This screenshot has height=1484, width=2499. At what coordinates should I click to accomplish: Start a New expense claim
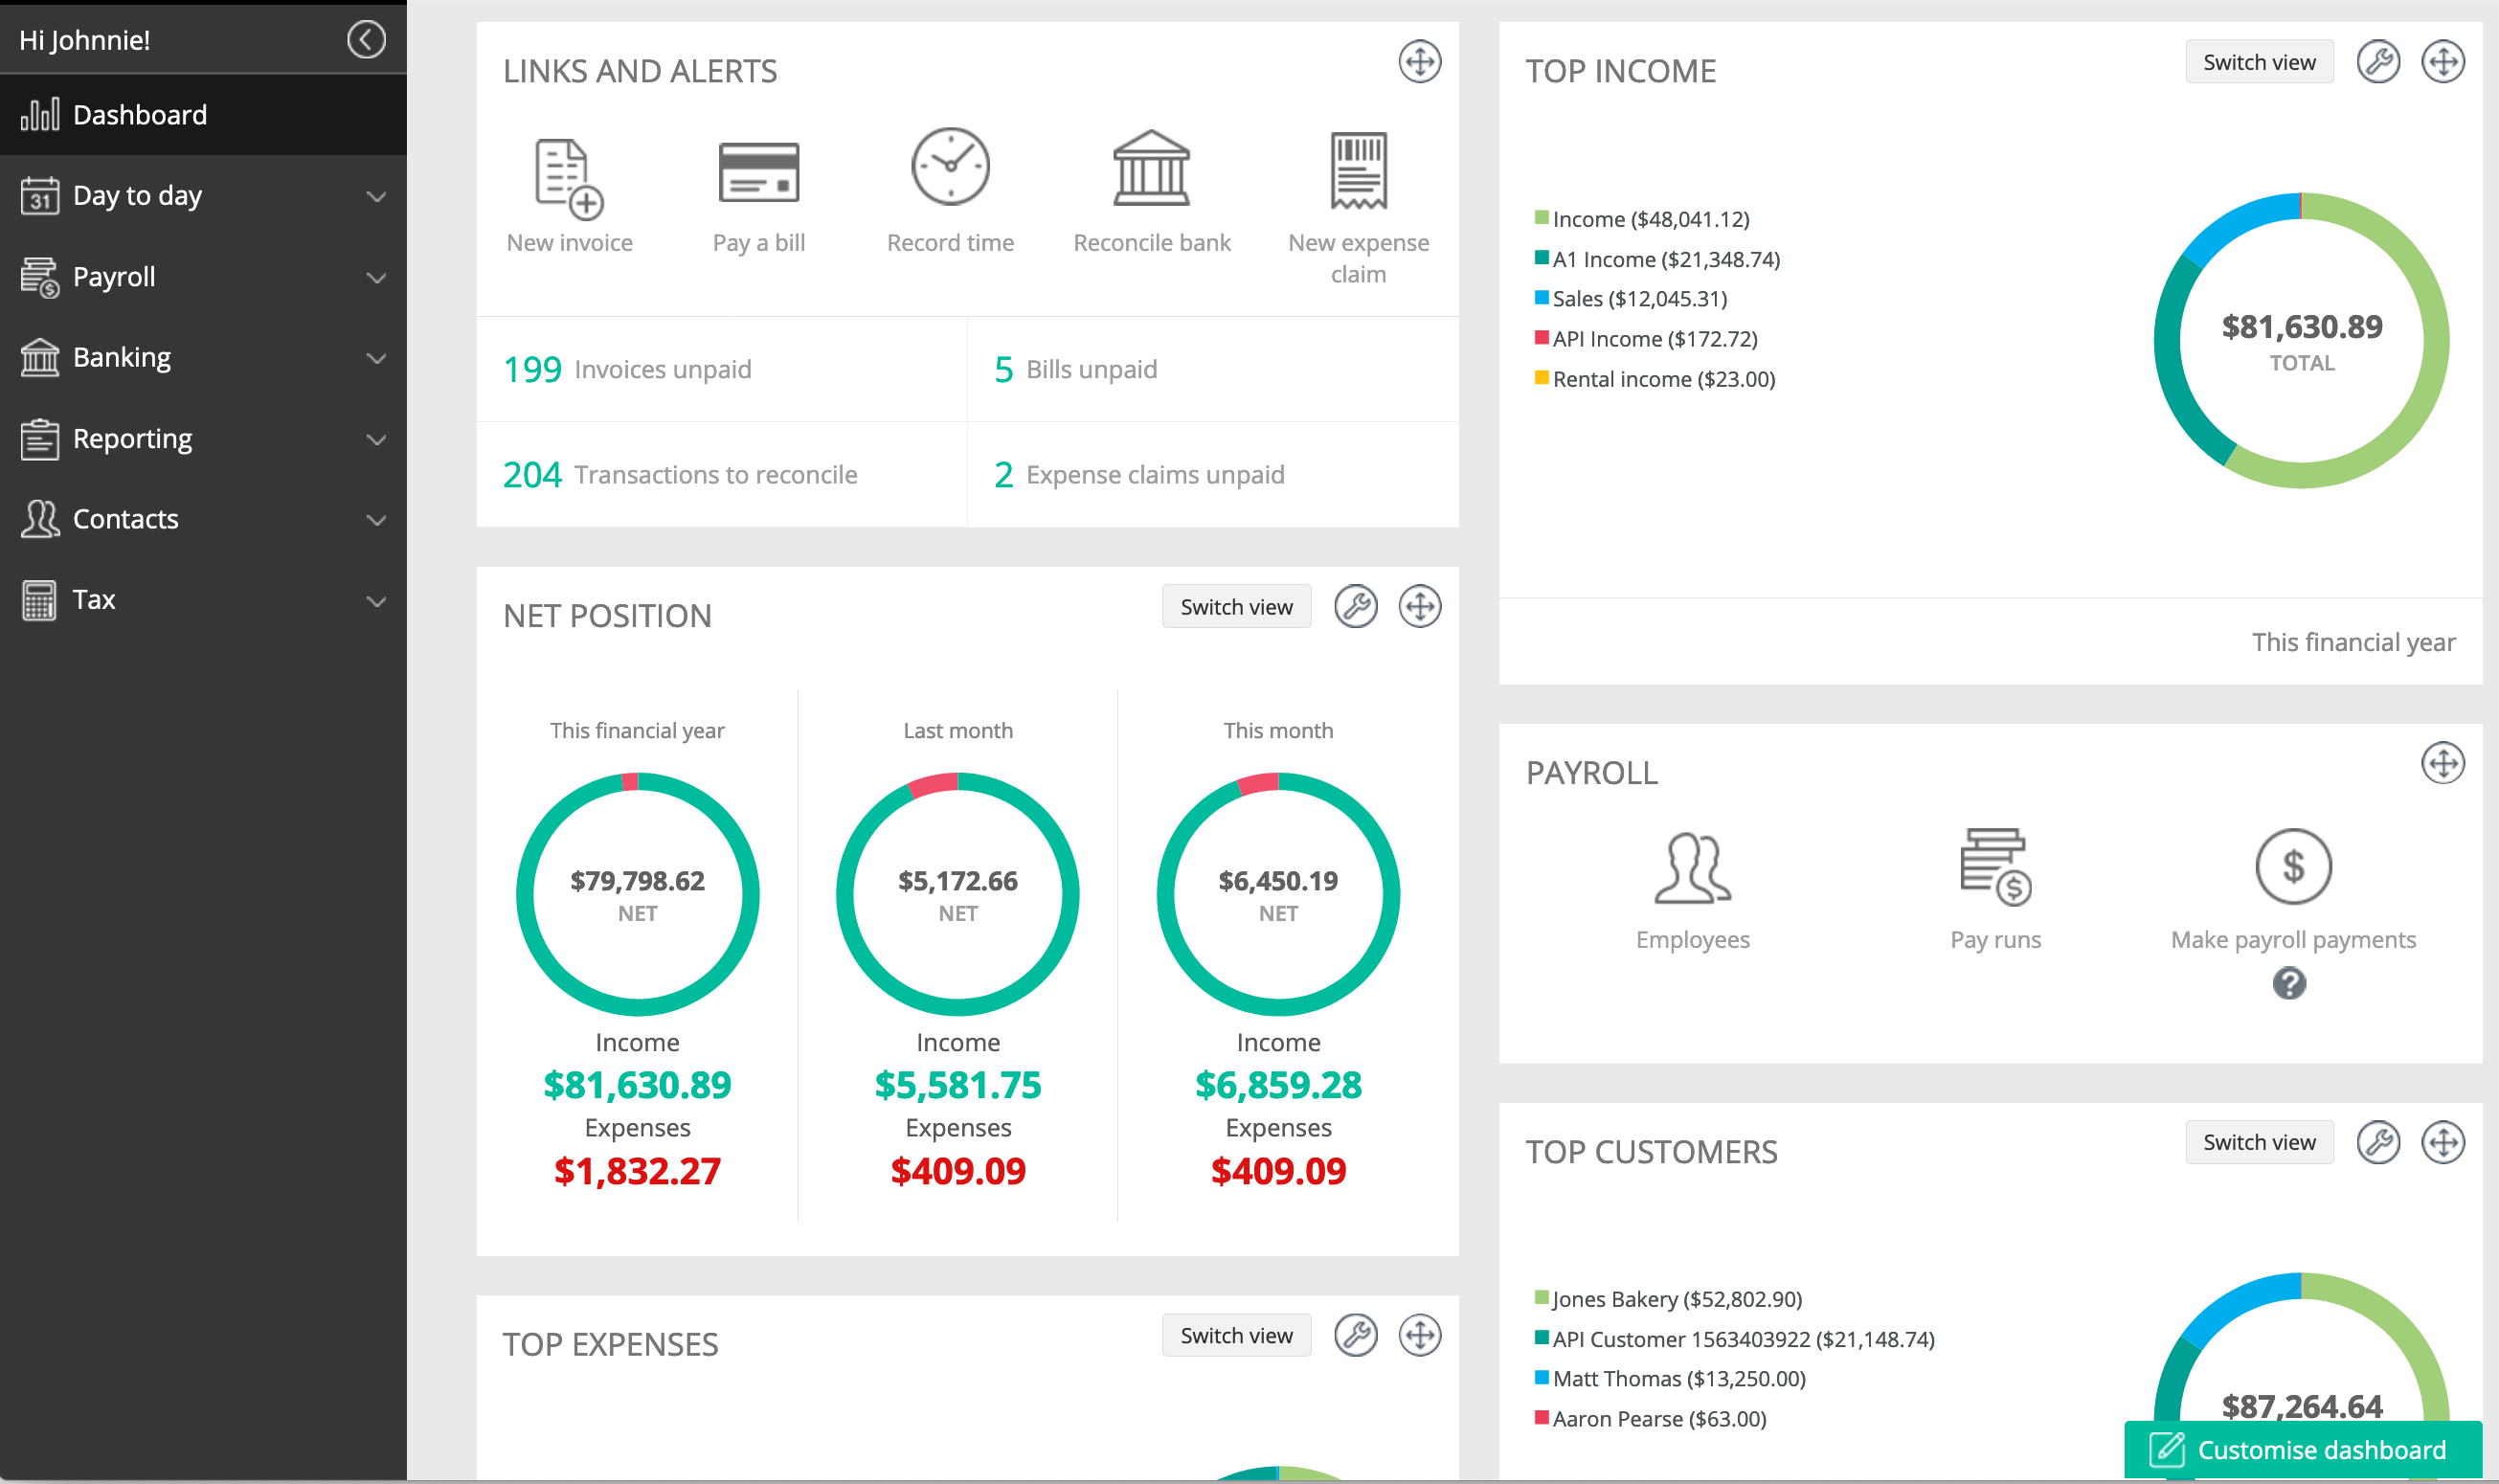(x=1358, y=208)
